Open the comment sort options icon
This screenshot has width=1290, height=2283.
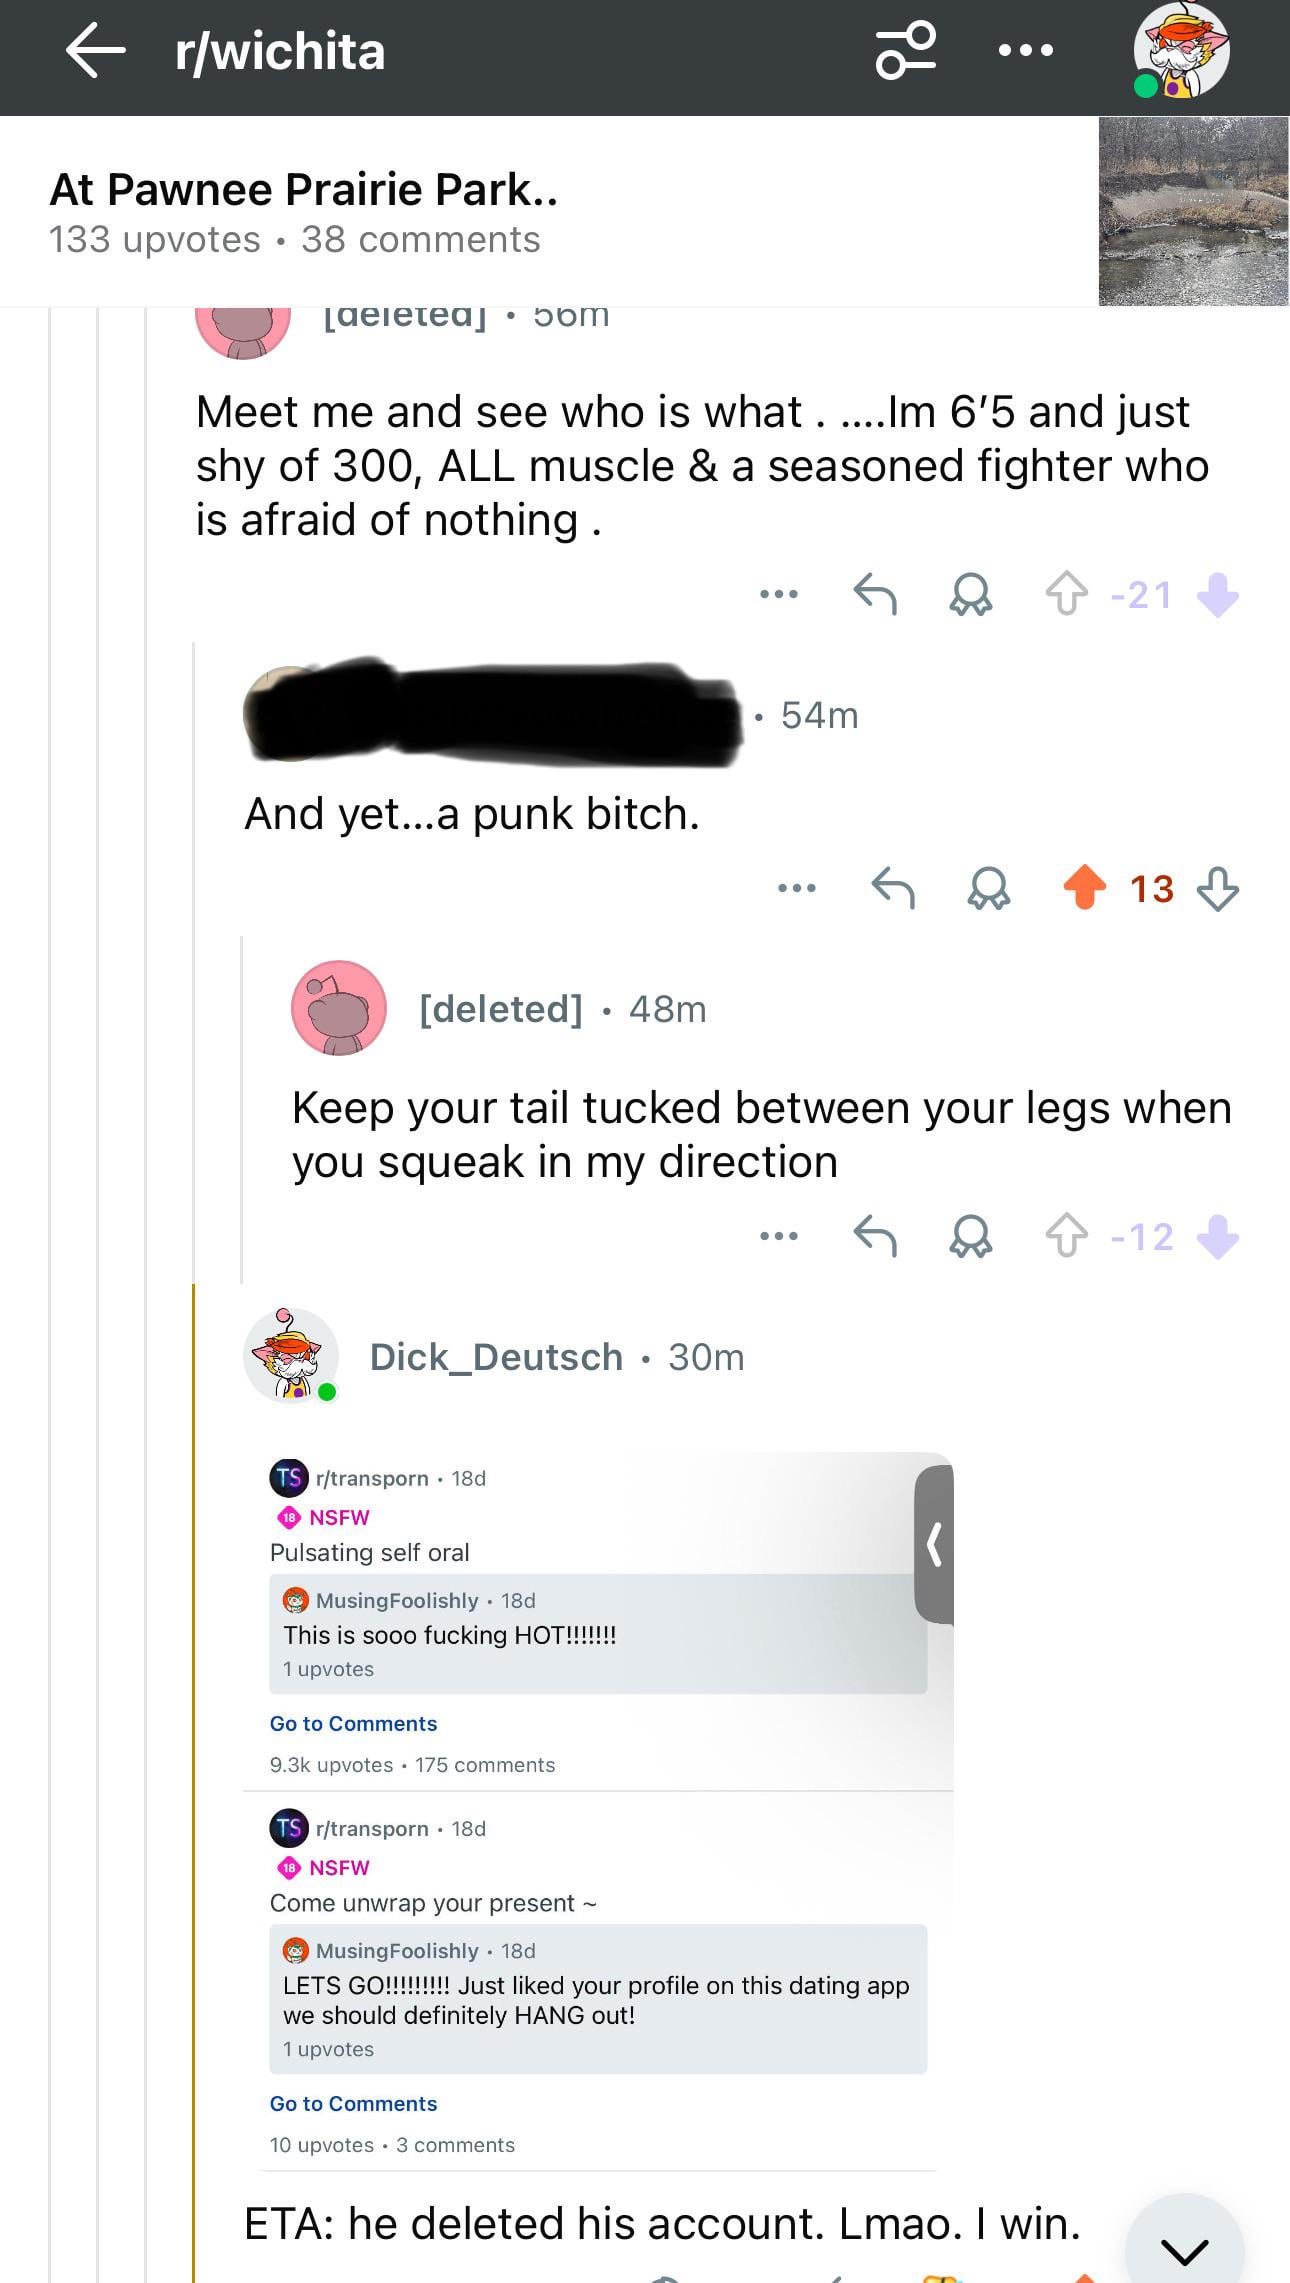(x=906, y=50)
